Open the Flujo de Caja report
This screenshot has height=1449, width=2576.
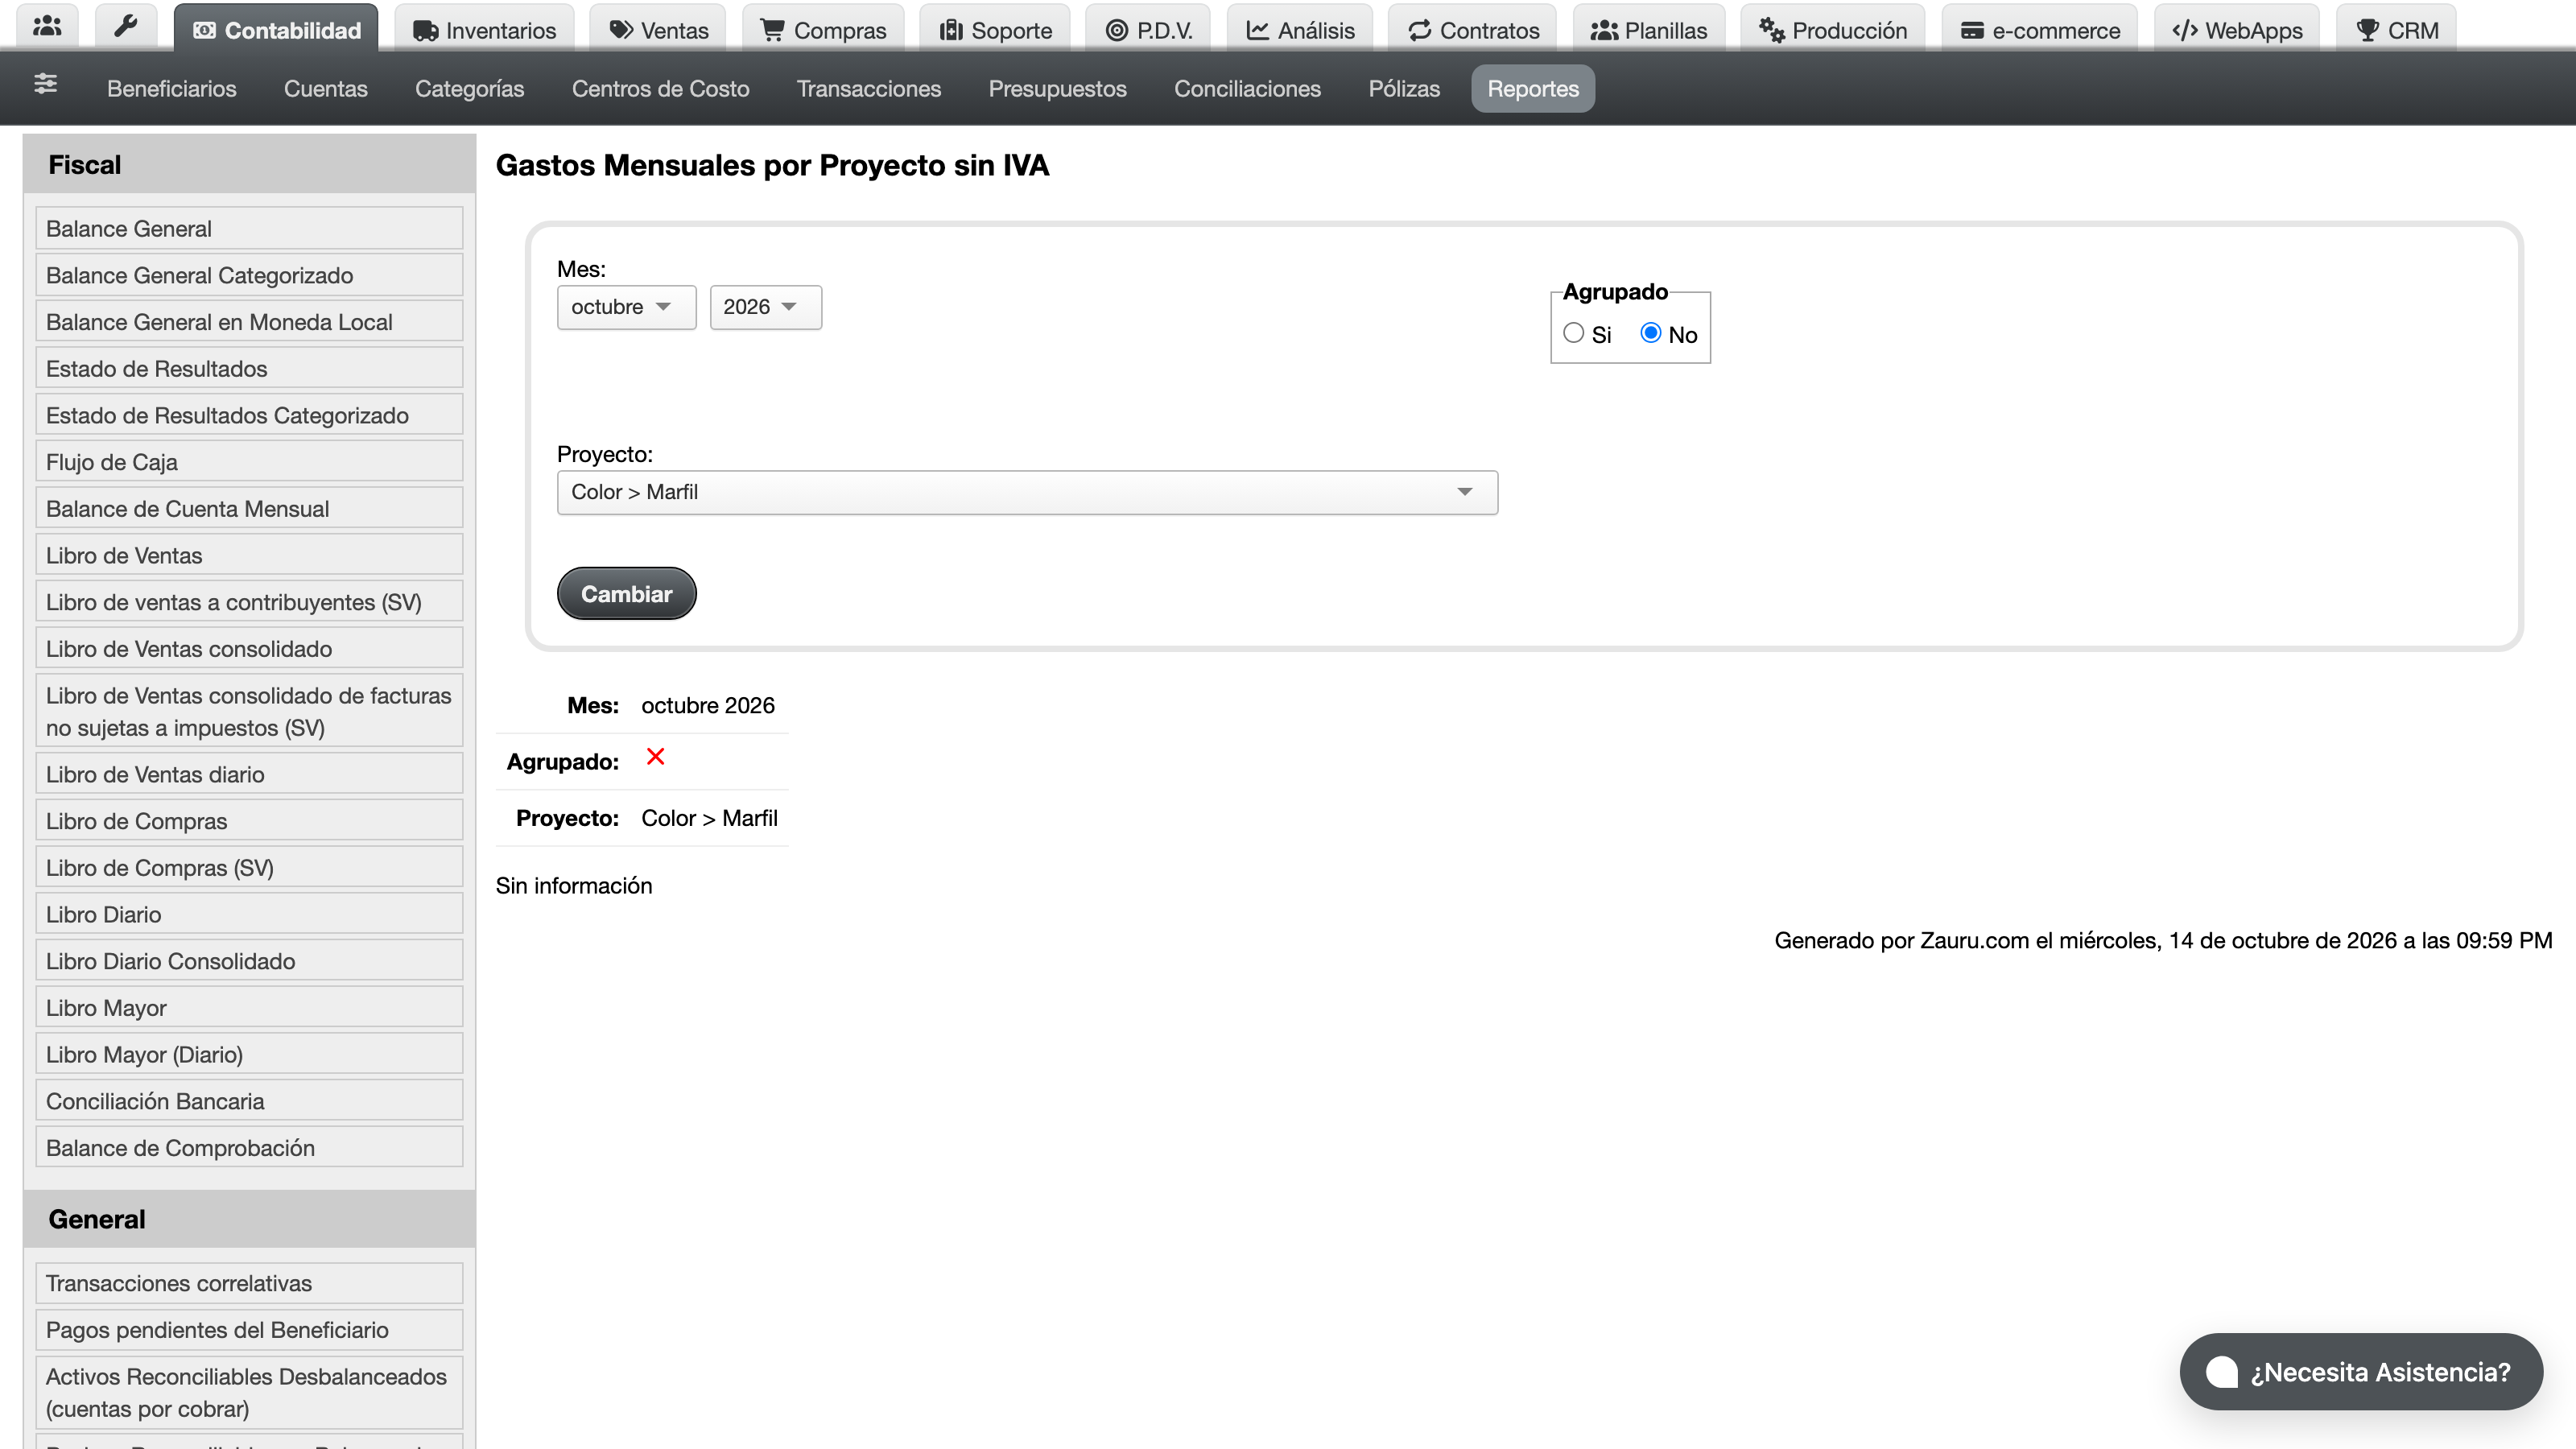pyautogui.click(x=249, y=461)
